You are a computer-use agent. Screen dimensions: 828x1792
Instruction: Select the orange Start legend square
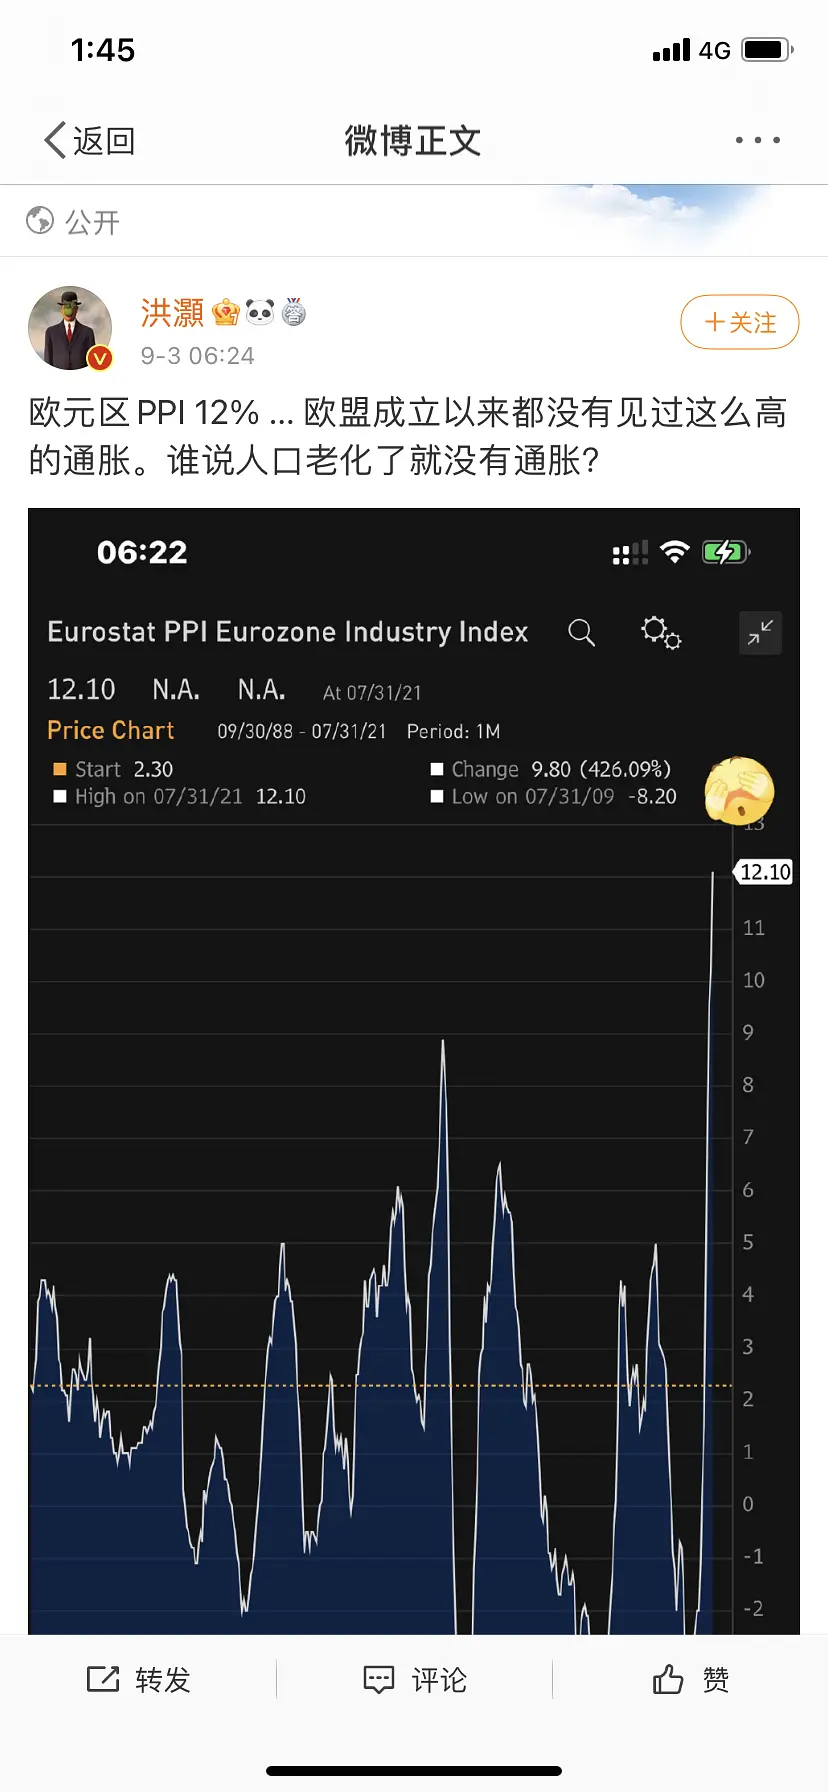[60, 769]
